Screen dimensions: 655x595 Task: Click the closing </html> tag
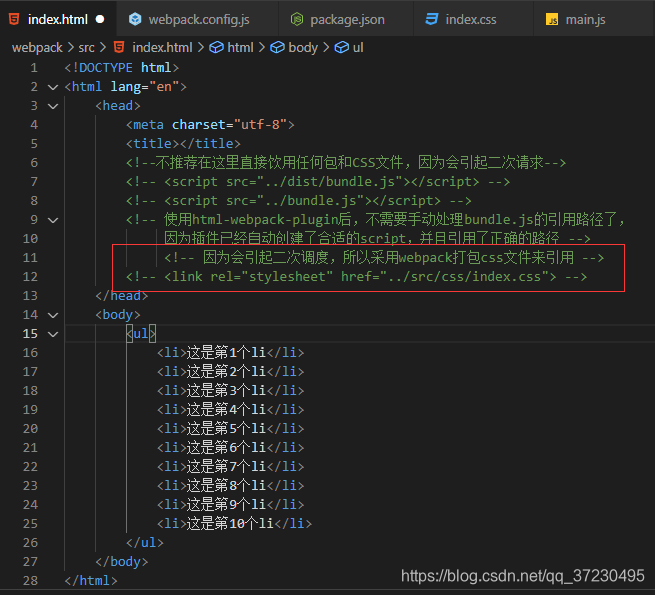pos(91,581)
